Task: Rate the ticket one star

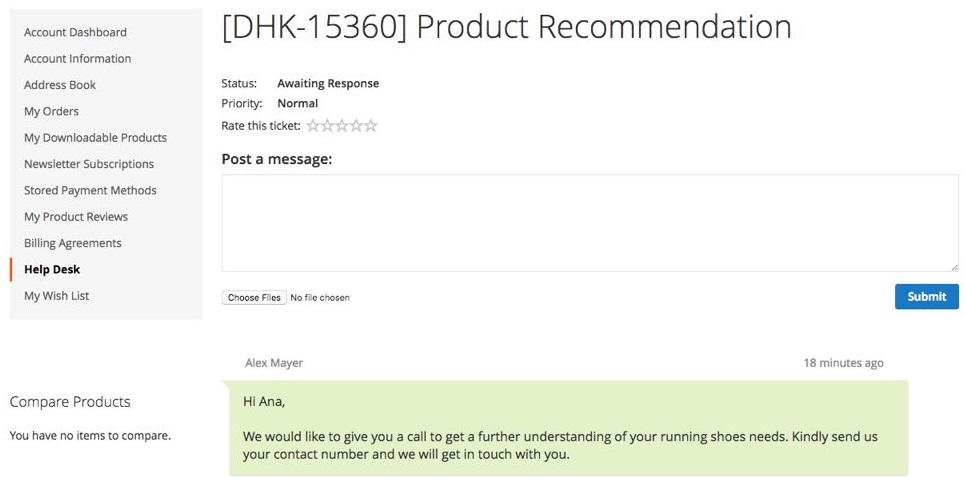Action: click(313, 126)
